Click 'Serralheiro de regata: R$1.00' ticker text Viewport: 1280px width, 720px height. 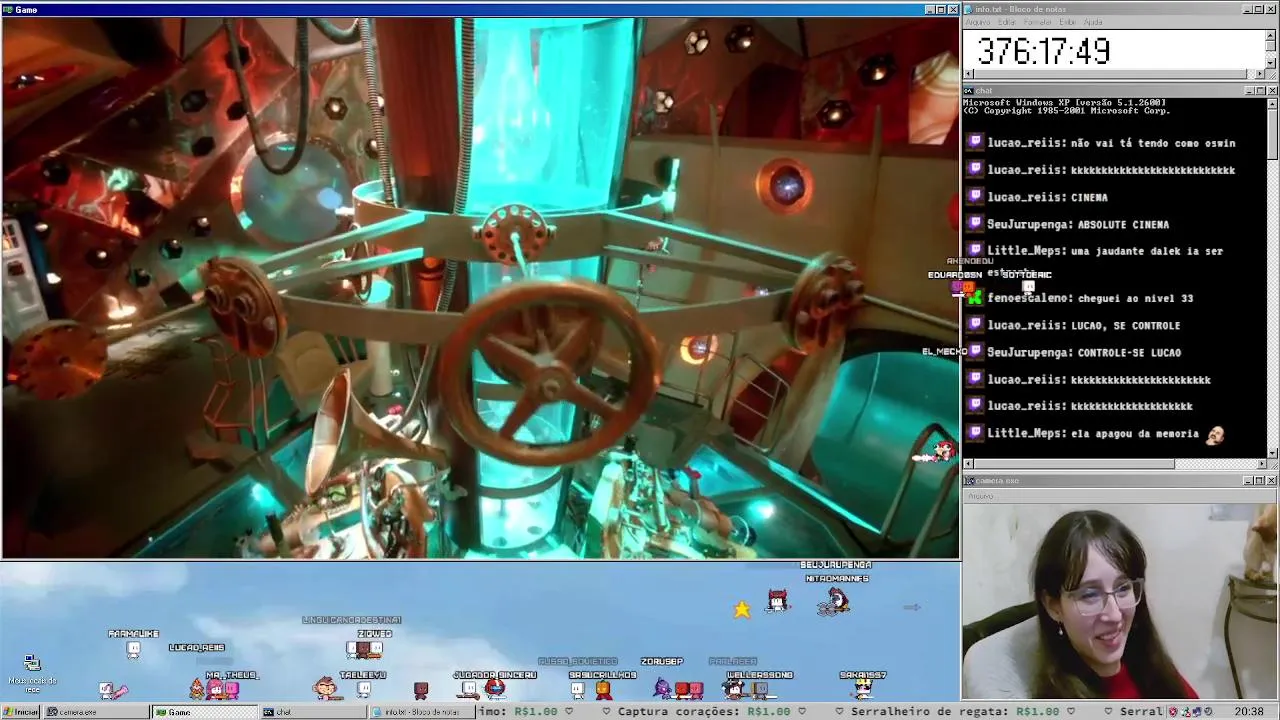(x=955, y=712)
